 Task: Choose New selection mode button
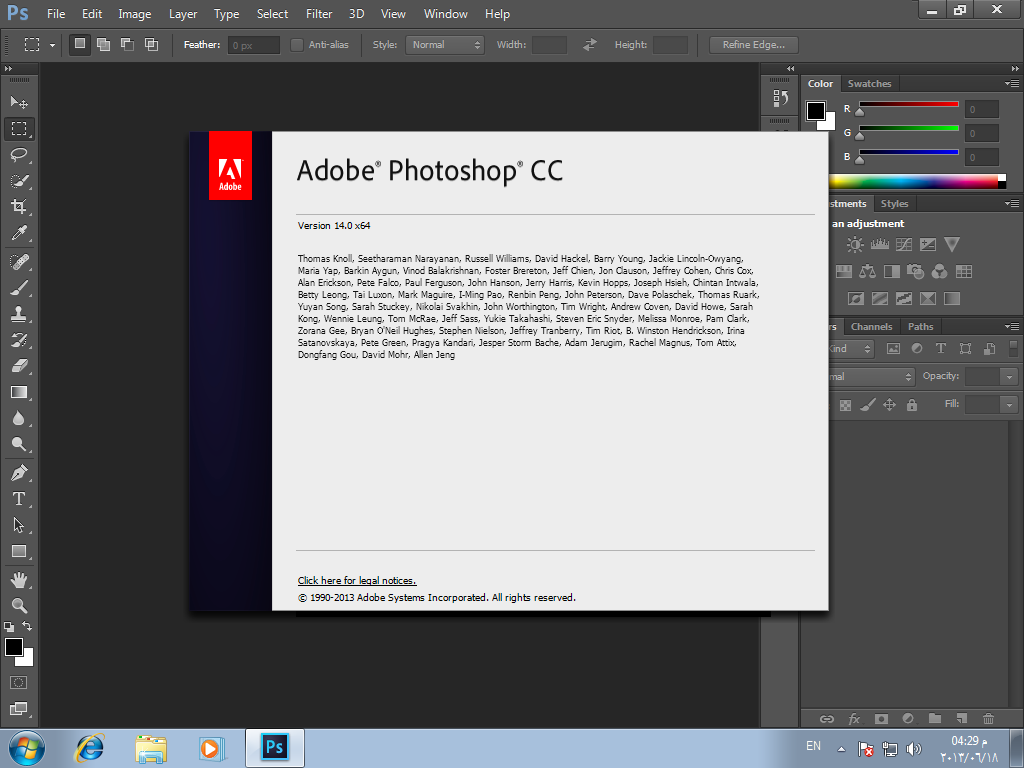(x=80, y=44)
